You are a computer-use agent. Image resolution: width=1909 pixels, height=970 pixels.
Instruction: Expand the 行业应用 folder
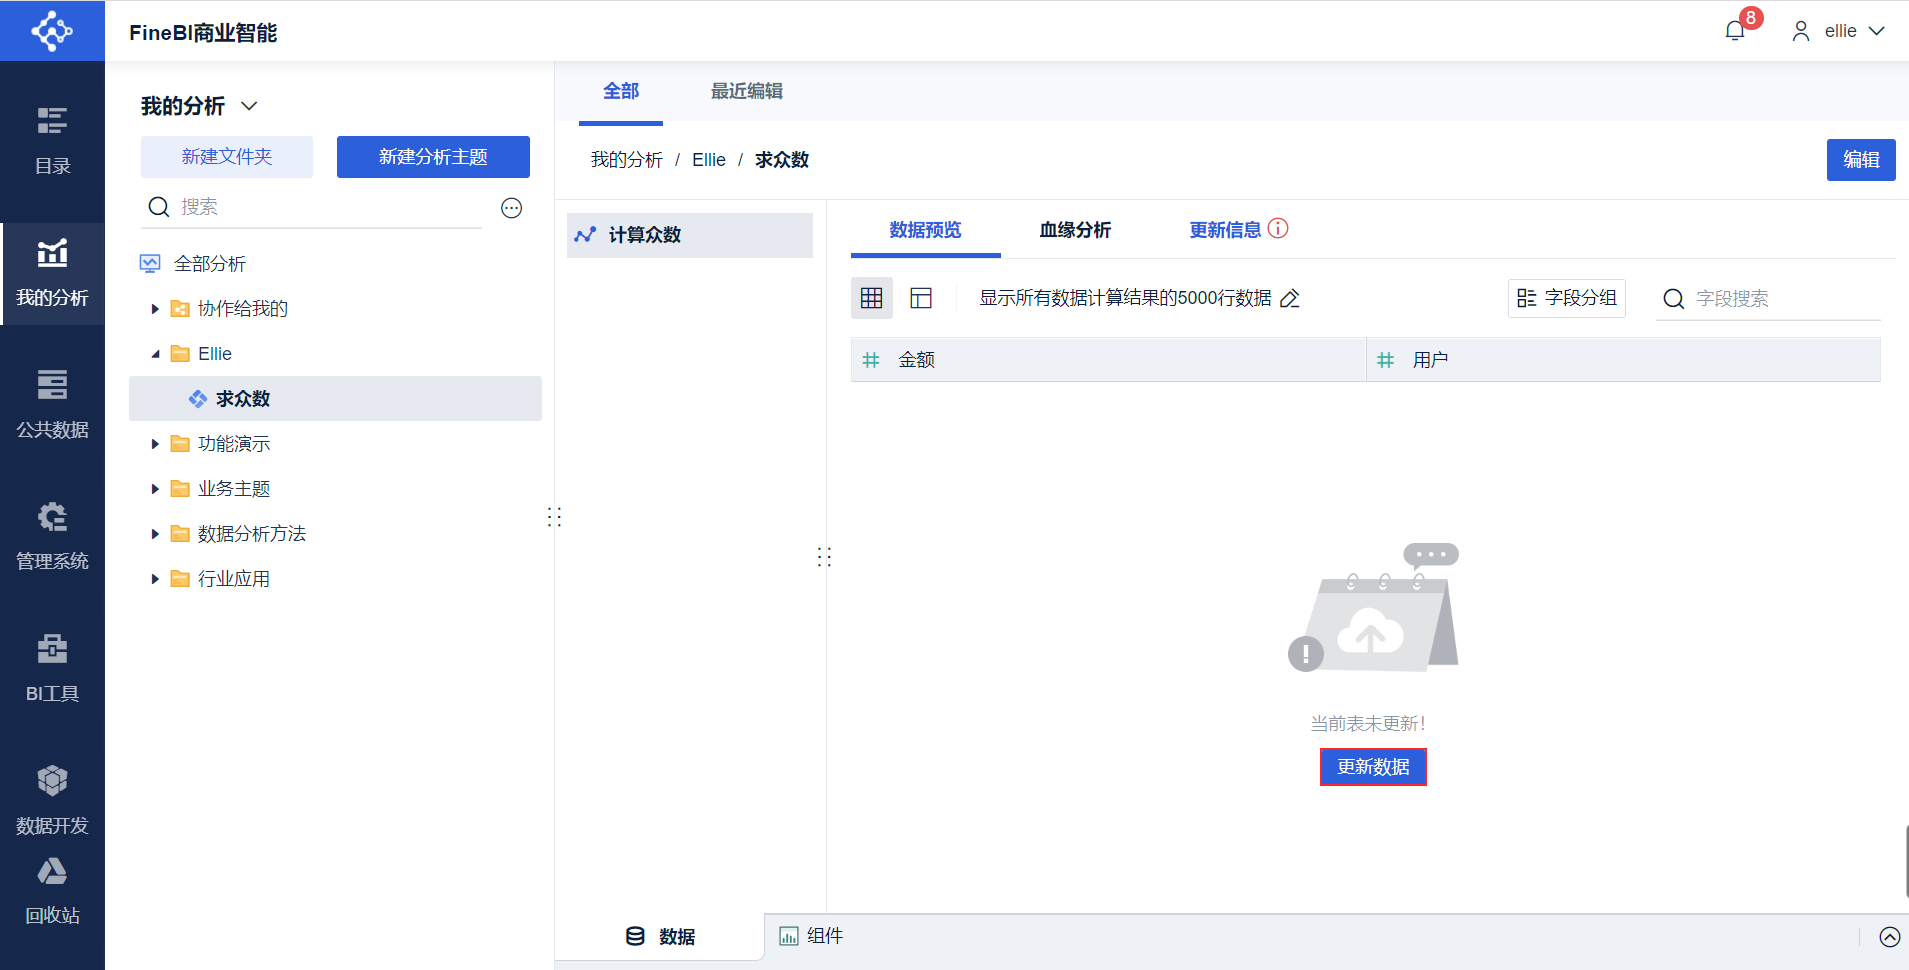[155, 579]
